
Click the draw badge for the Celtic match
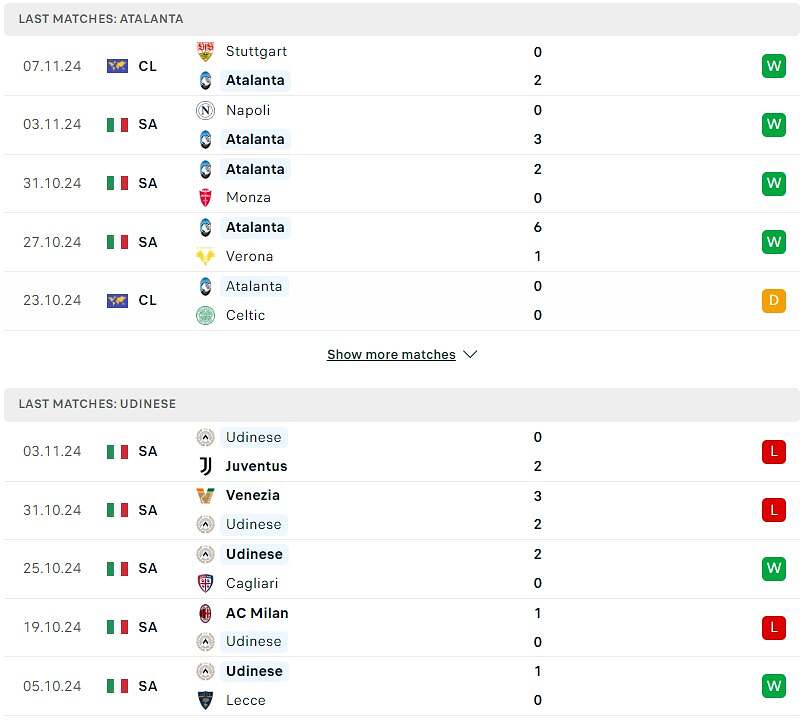click(x=774, y=300)
